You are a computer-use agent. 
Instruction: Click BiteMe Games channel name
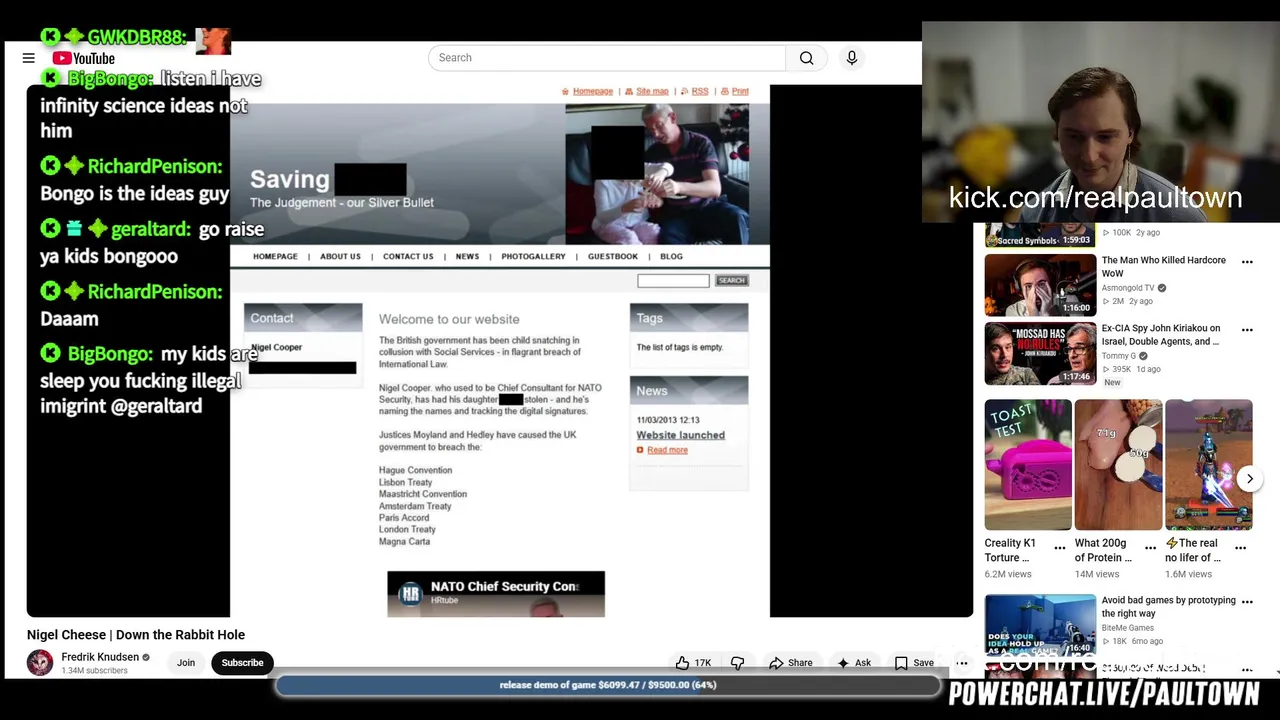point(1128,628)
